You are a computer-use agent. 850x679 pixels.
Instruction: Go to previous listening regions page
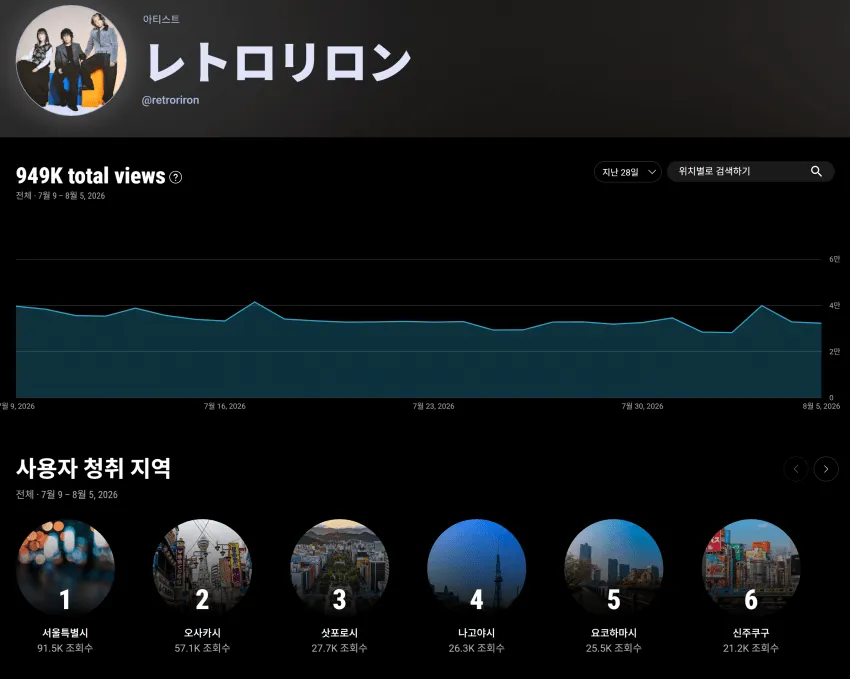[x=796, y=469]
